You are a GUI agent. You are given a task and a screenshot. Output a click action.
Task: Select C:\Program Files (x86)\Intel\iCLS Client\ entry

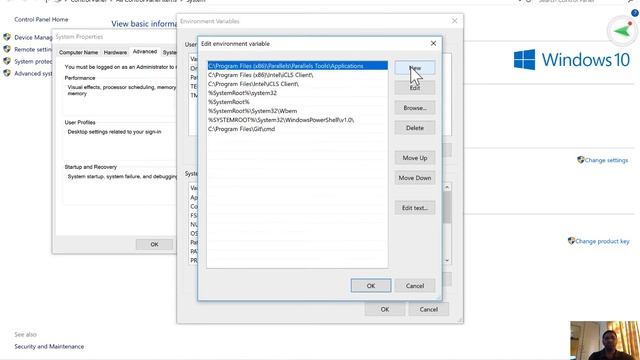[x=298, y=75]
